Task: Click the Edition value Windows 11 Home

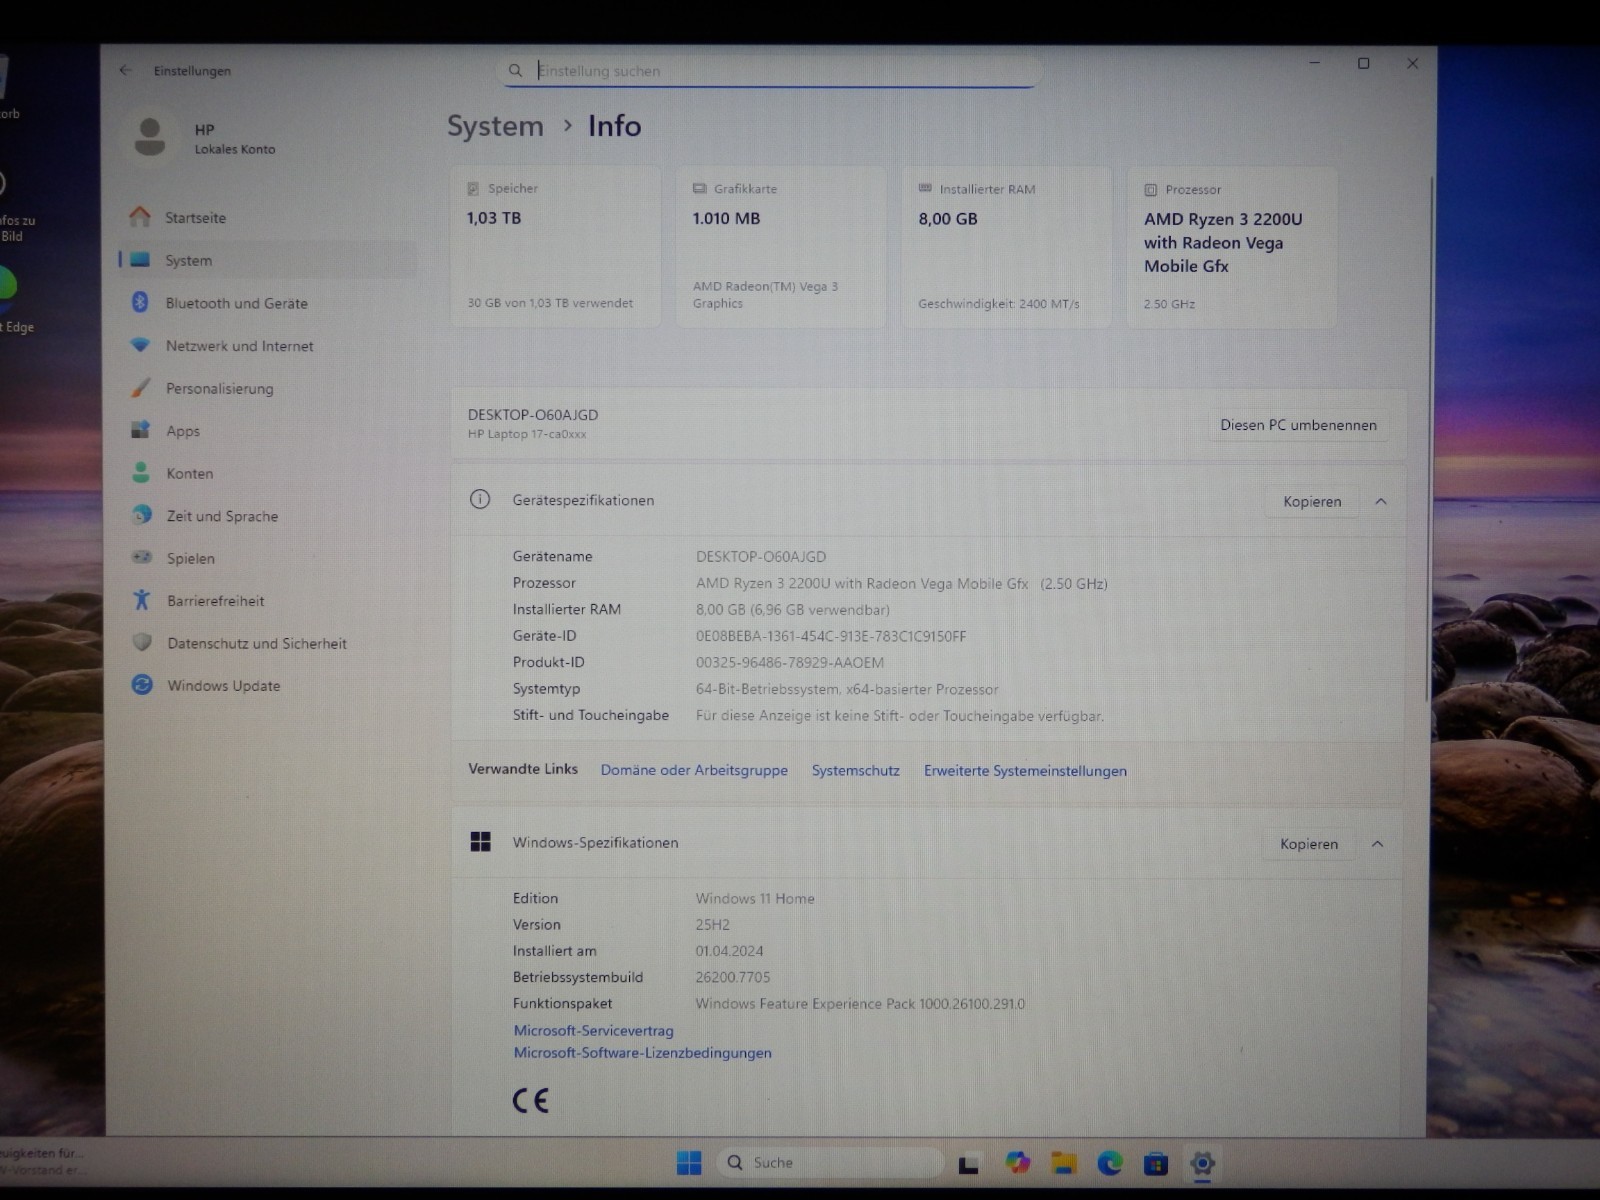Action: (x=755, y=898)
